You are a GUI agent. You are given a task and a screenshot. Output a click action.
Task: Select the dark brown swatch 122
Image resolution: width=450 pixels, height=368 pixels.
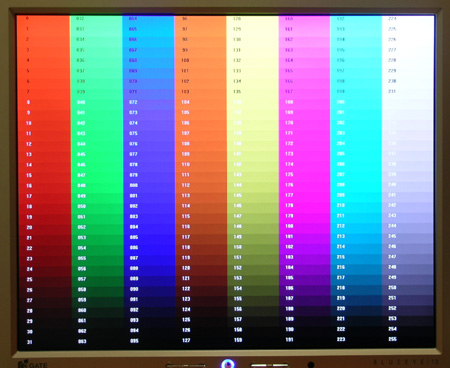201,289
